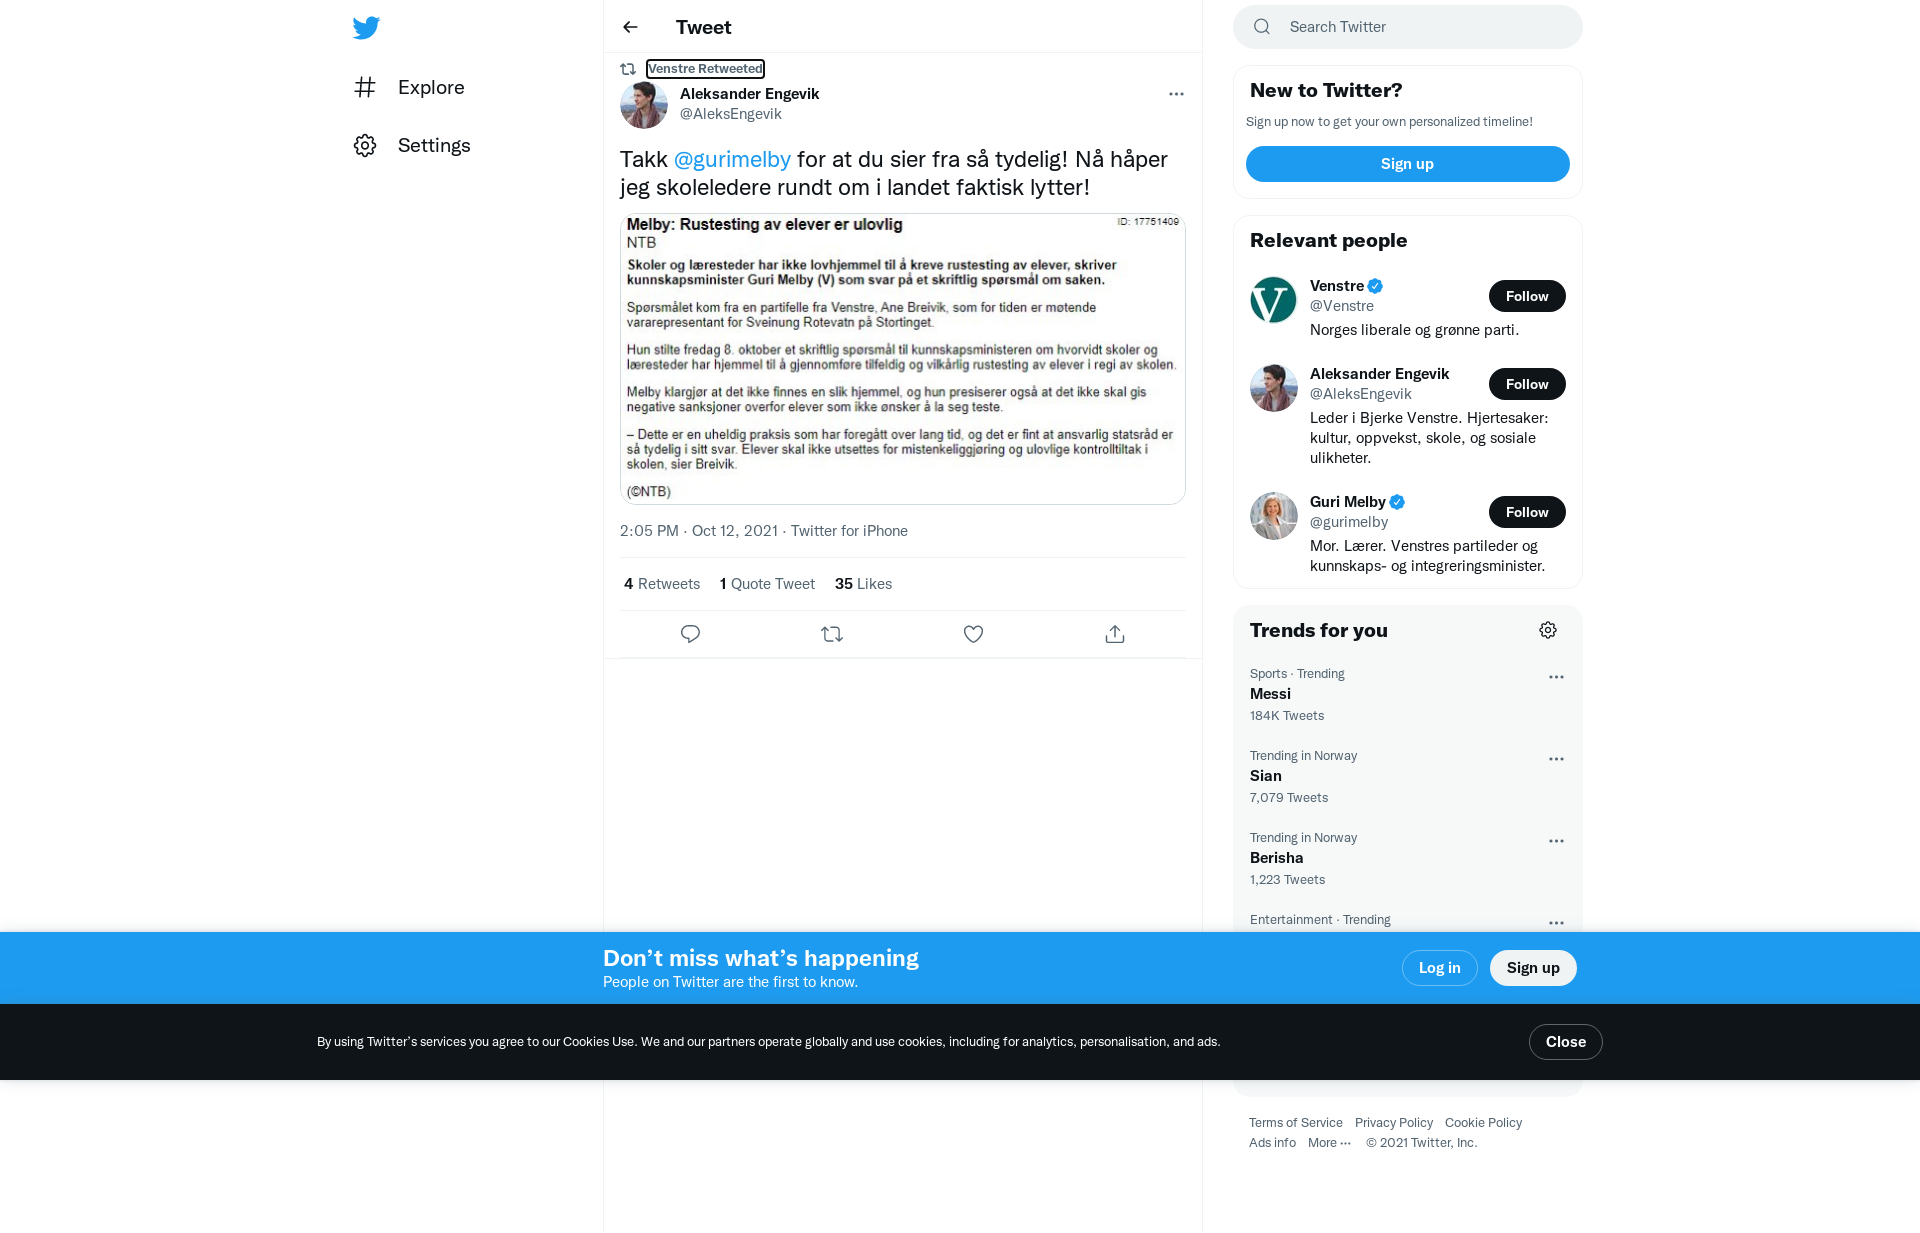Open the Trends settings gear icon
The width and height of the screenshot is (1920, 1233).
(x=1548, y=630)
